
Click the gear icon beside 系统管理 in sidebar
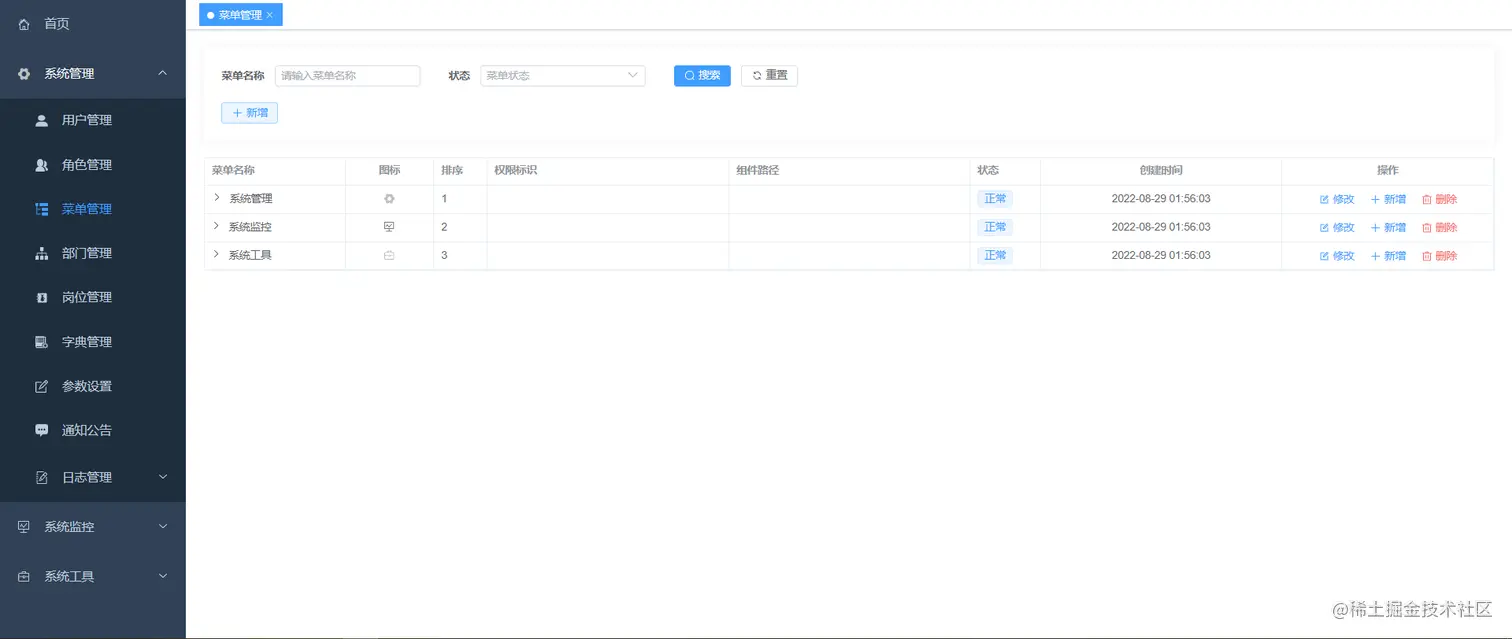[24, 74]
